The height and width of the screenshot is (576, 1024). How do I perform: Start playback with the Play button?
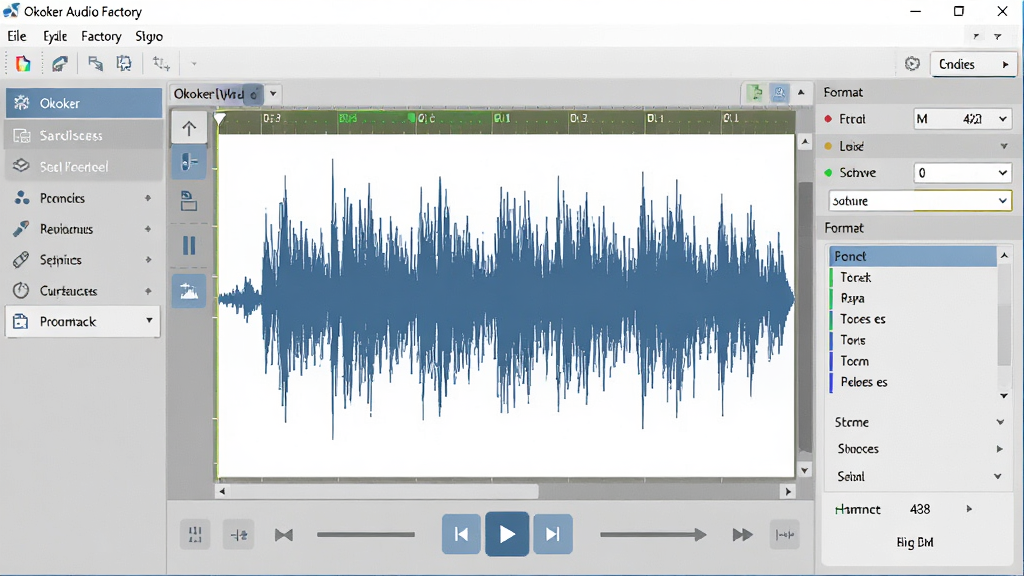pyautogui.click(x=507, y=534)
